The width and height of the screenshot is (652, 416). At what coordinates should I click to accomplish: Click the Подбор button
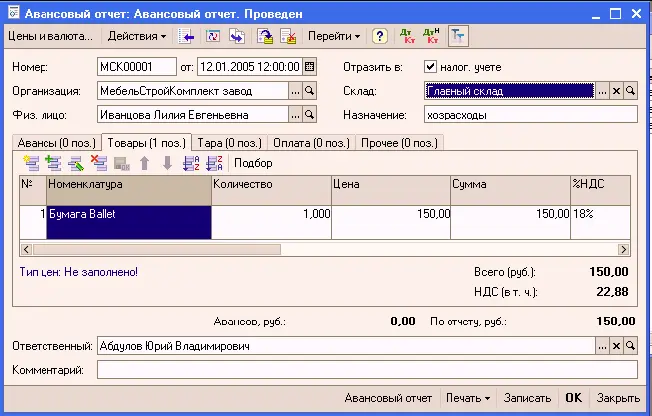[252, 163]
